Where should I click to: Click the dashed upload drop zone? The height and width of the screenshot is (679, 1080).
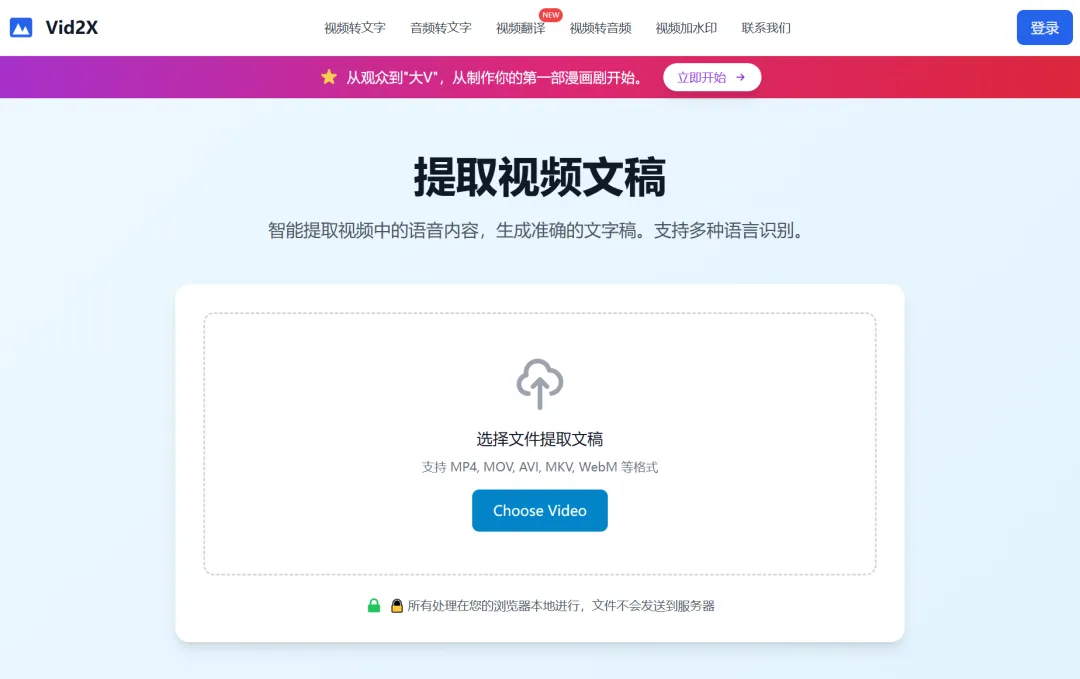pos(540,443)
